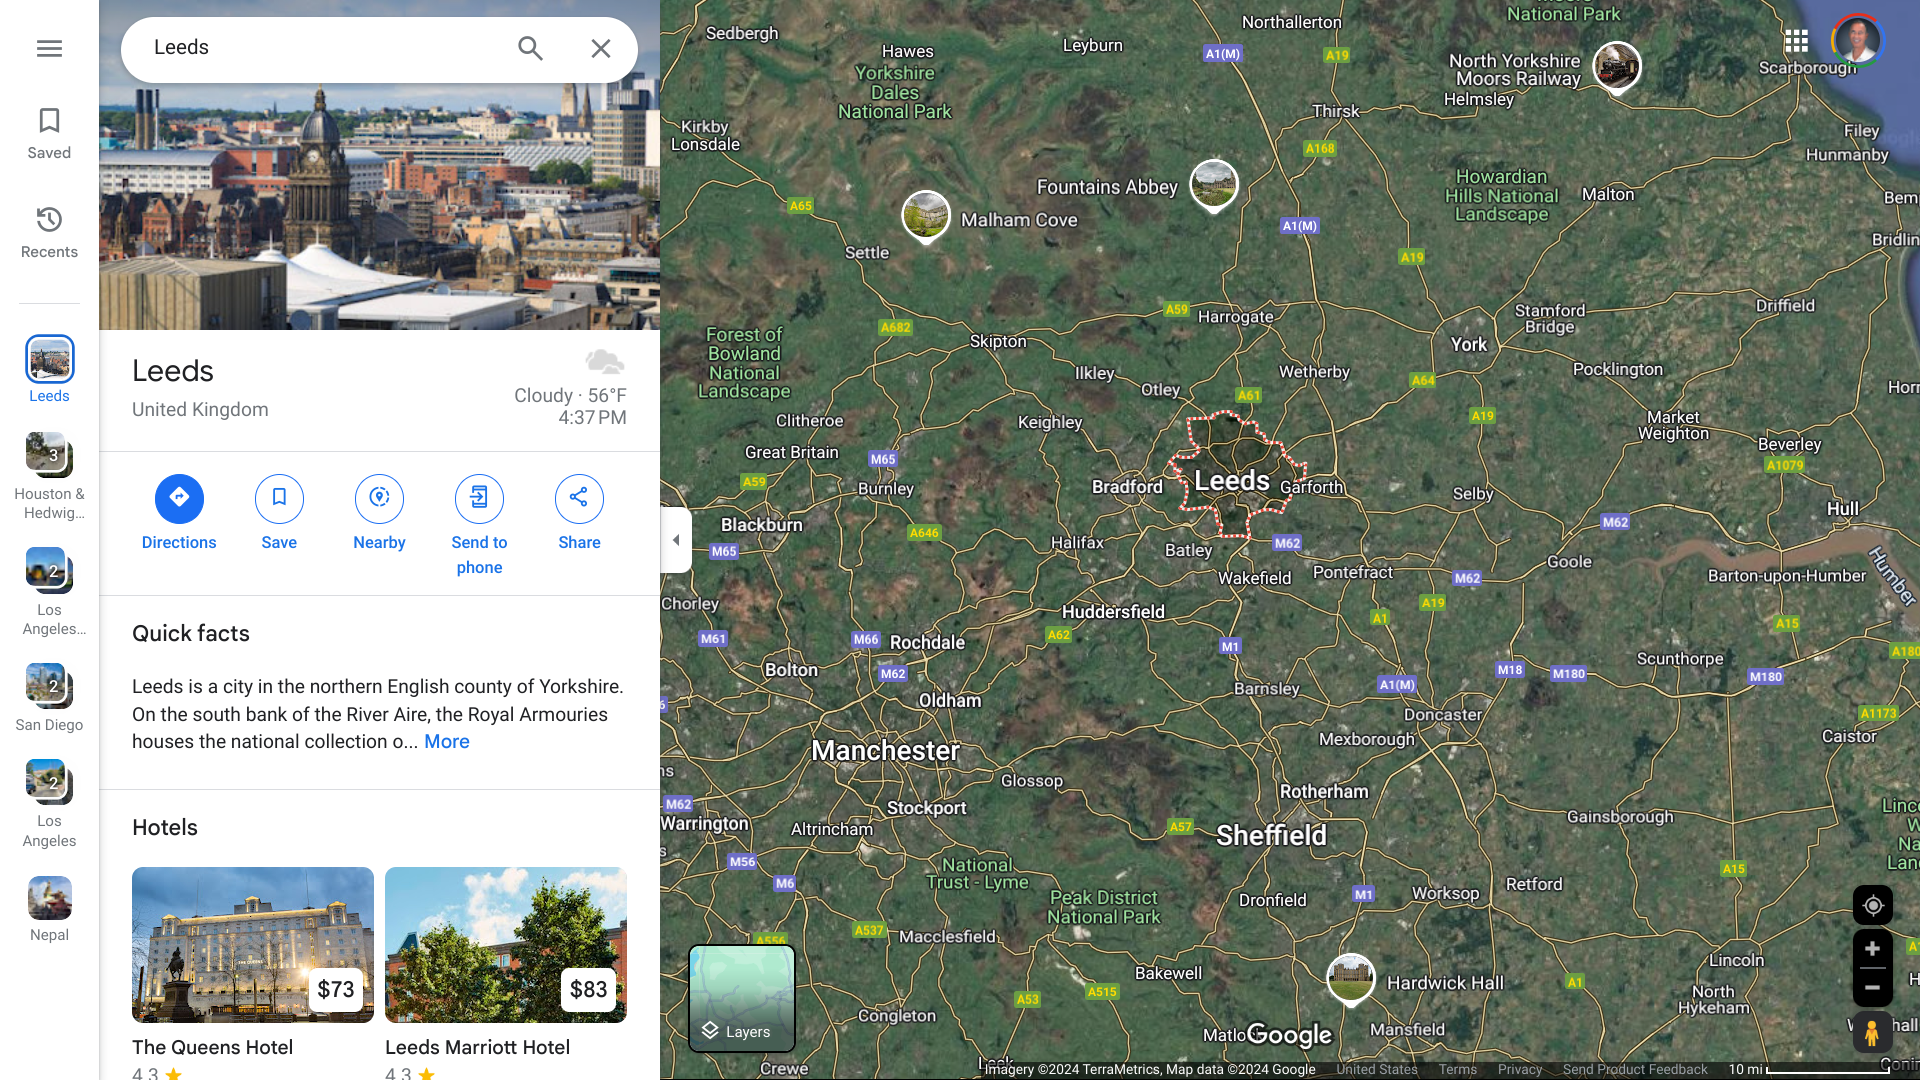
Task: Show your location on map
Action: click(1872, 905)
